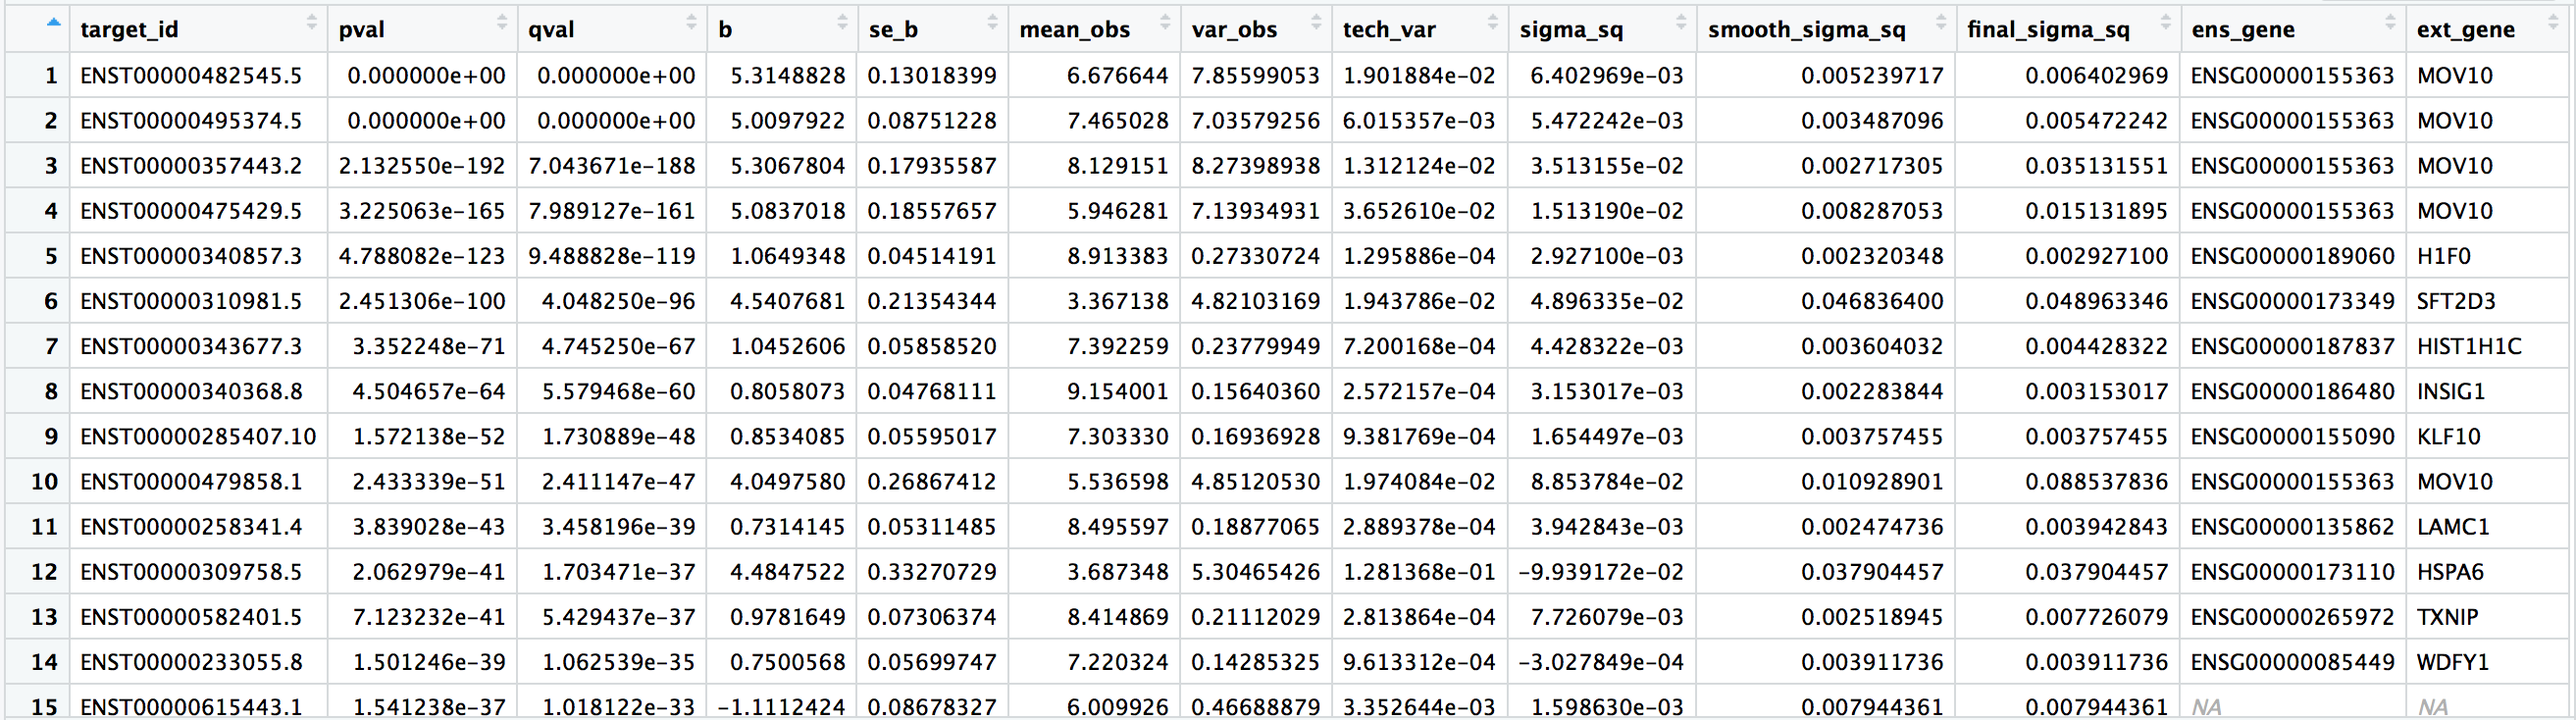The height and width of the screenshot is (720, 2576).
Task: Sort by final_sigma_sq column arrows
Action: pos(2165,23)
